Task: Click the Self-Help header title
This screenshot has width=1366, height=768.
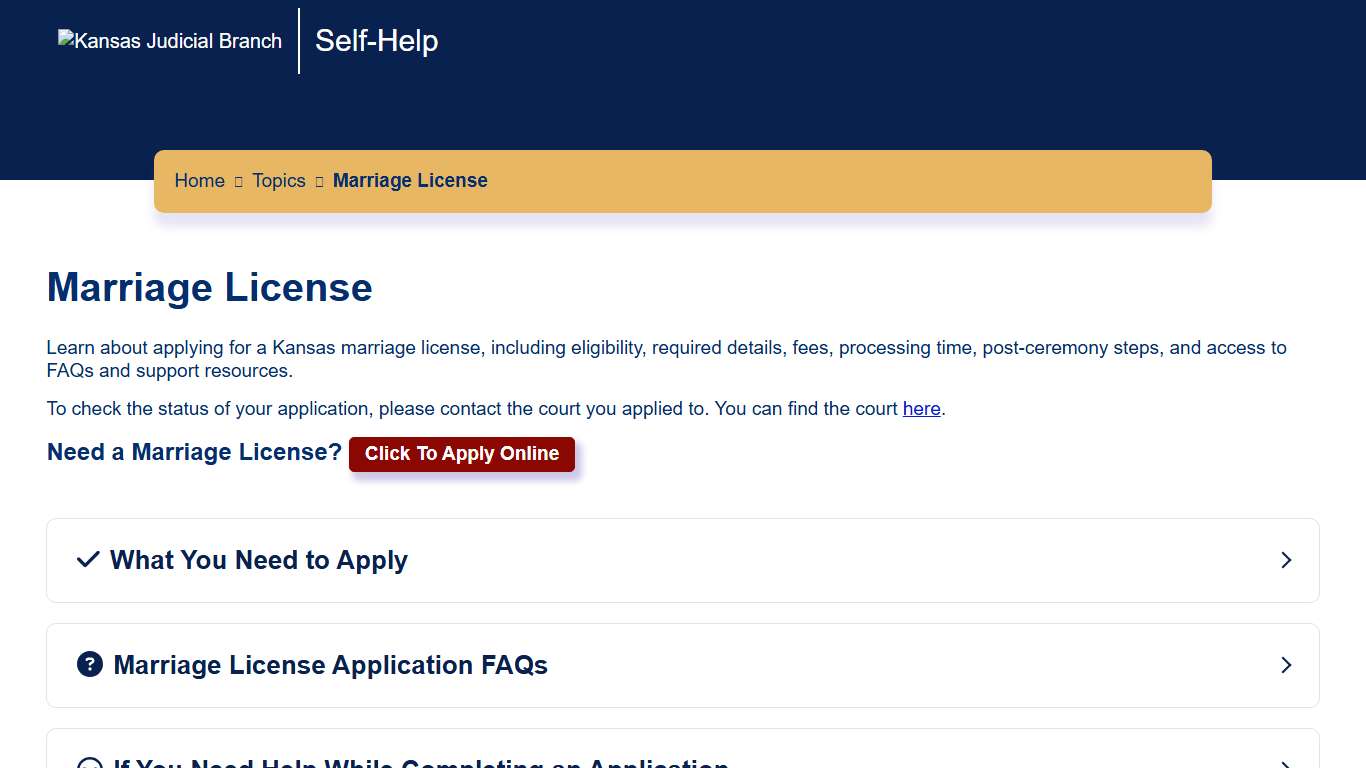Action: click(376, 41)
